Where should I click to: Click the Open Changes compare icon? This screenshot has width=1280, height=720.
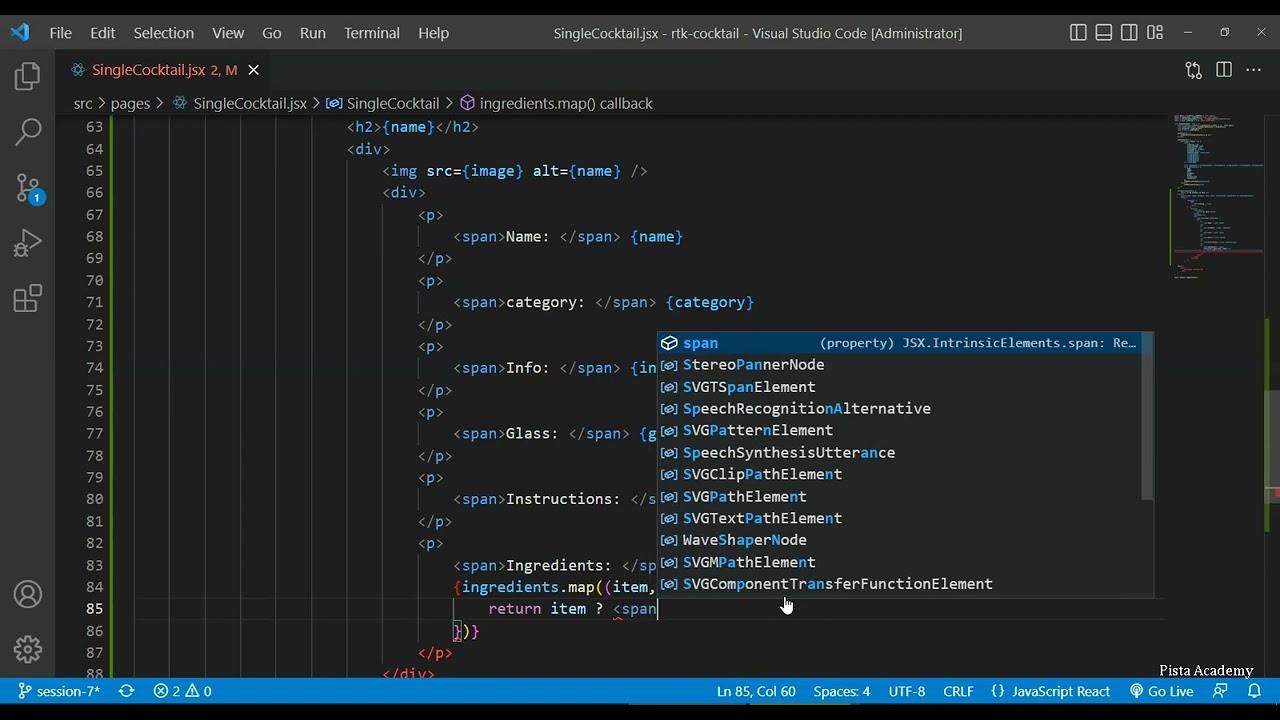click(x=1193, y=70)
